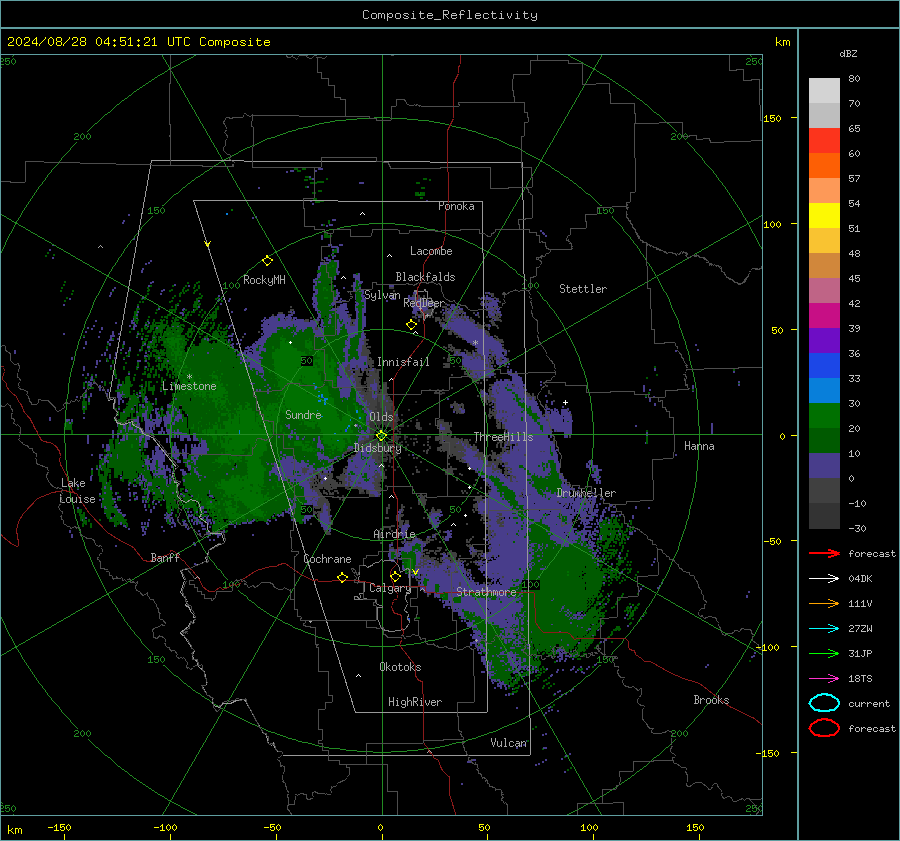Click the -150 tick on bottom axis
900x841 pixels.
point(59,827)
